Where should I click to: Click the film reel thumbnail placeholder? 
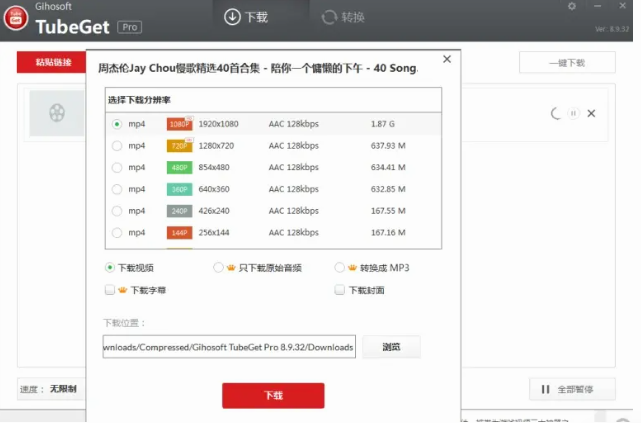[57, 113]
